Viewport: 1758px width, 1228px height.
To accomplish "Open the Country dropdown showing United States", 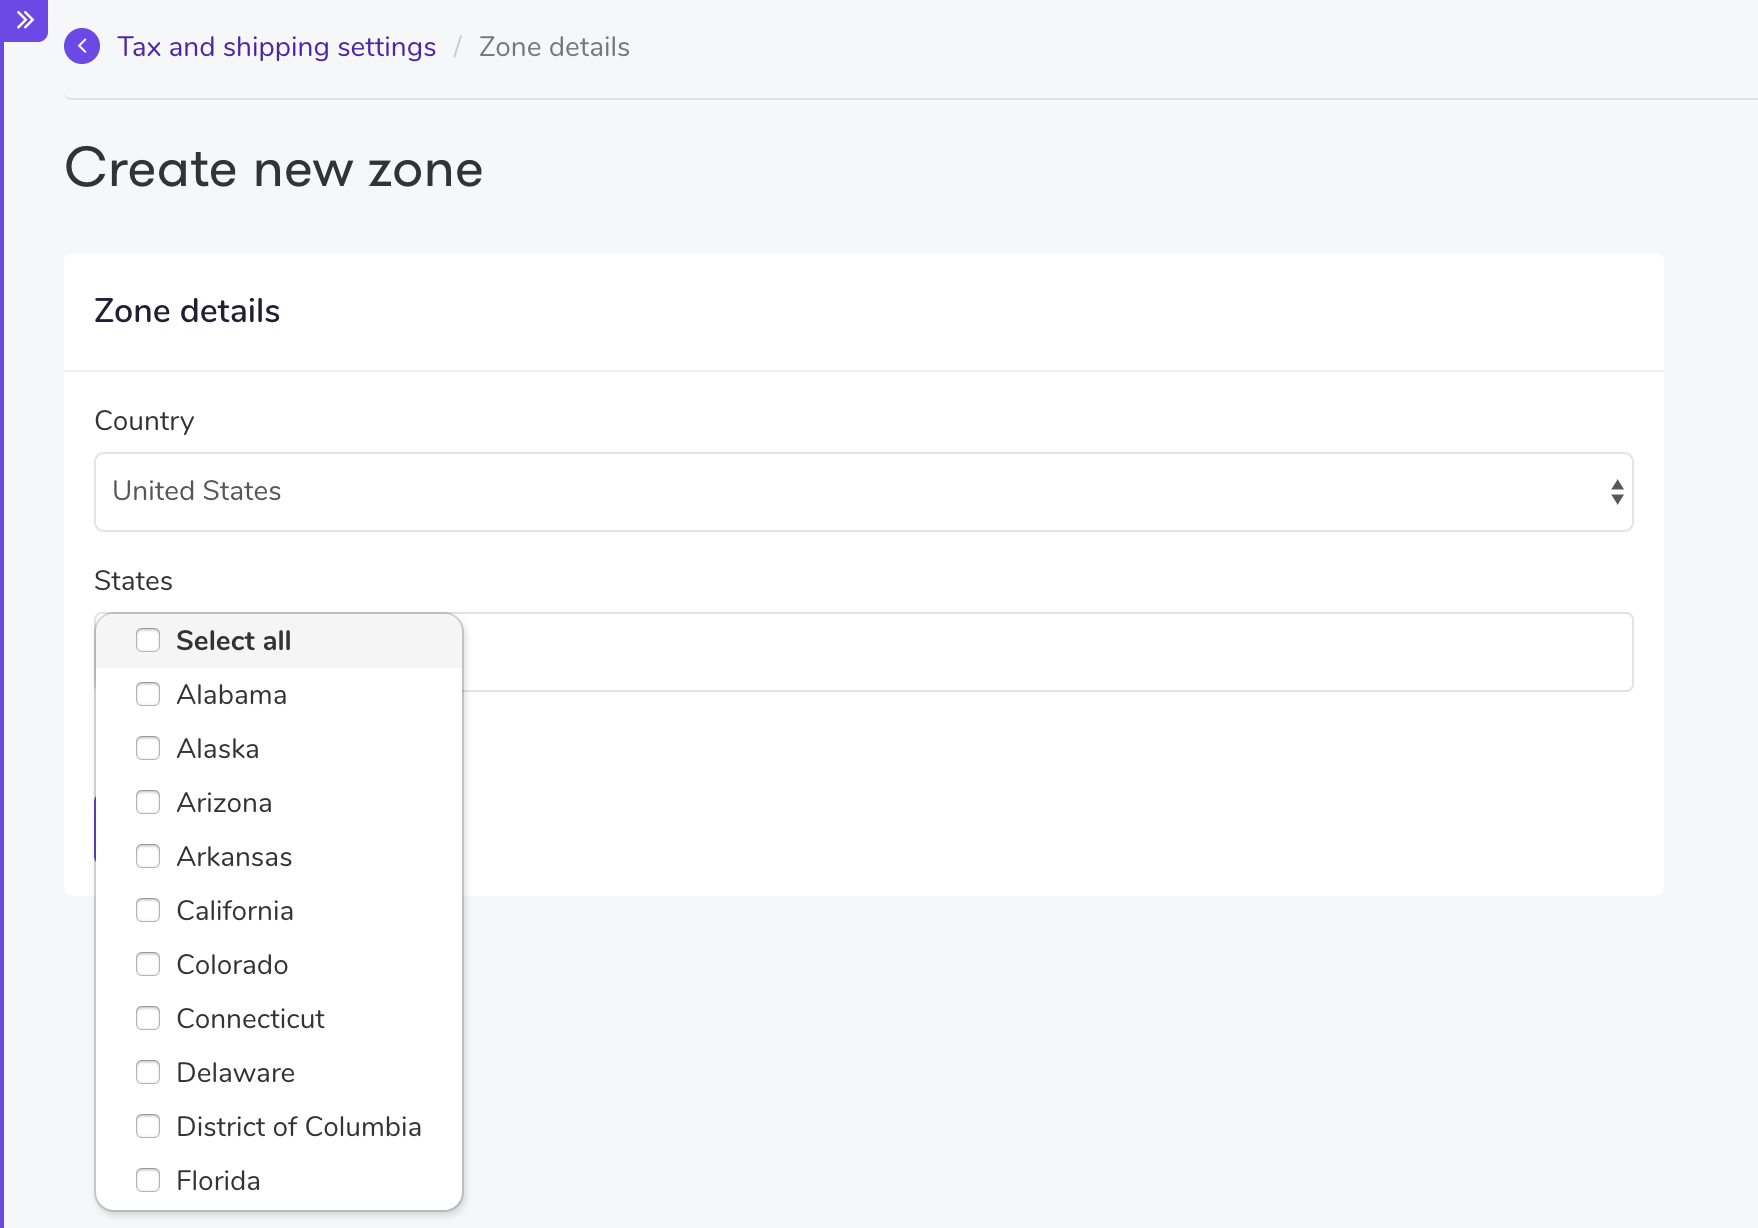I will (864, 492).
